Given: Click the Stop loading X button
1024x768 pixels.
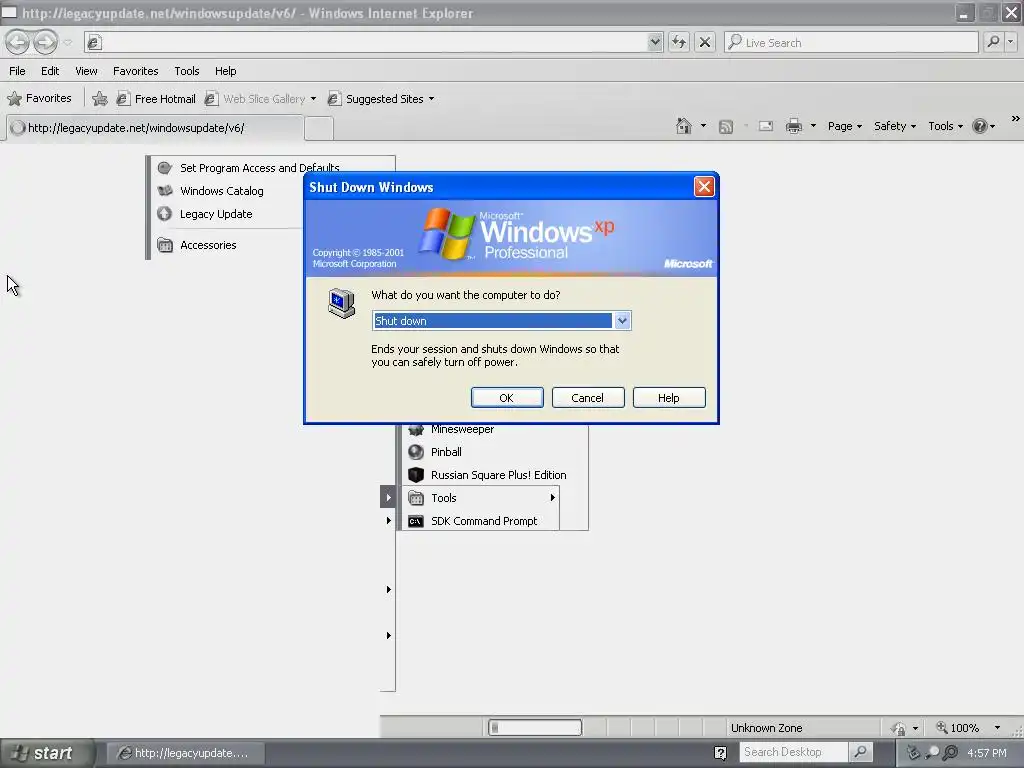Looking at the screenshot, I should (x=705, y=42).
